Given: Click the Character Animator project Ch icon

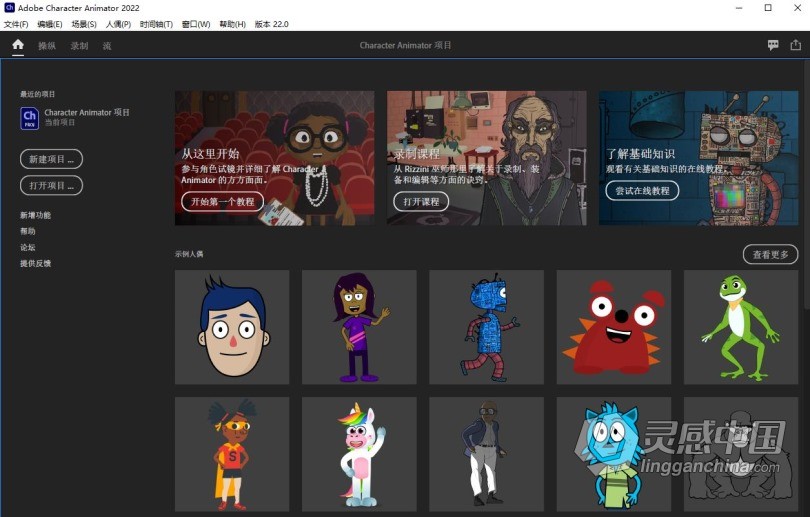Looking at the screenshot, I should tap(29, 118).
